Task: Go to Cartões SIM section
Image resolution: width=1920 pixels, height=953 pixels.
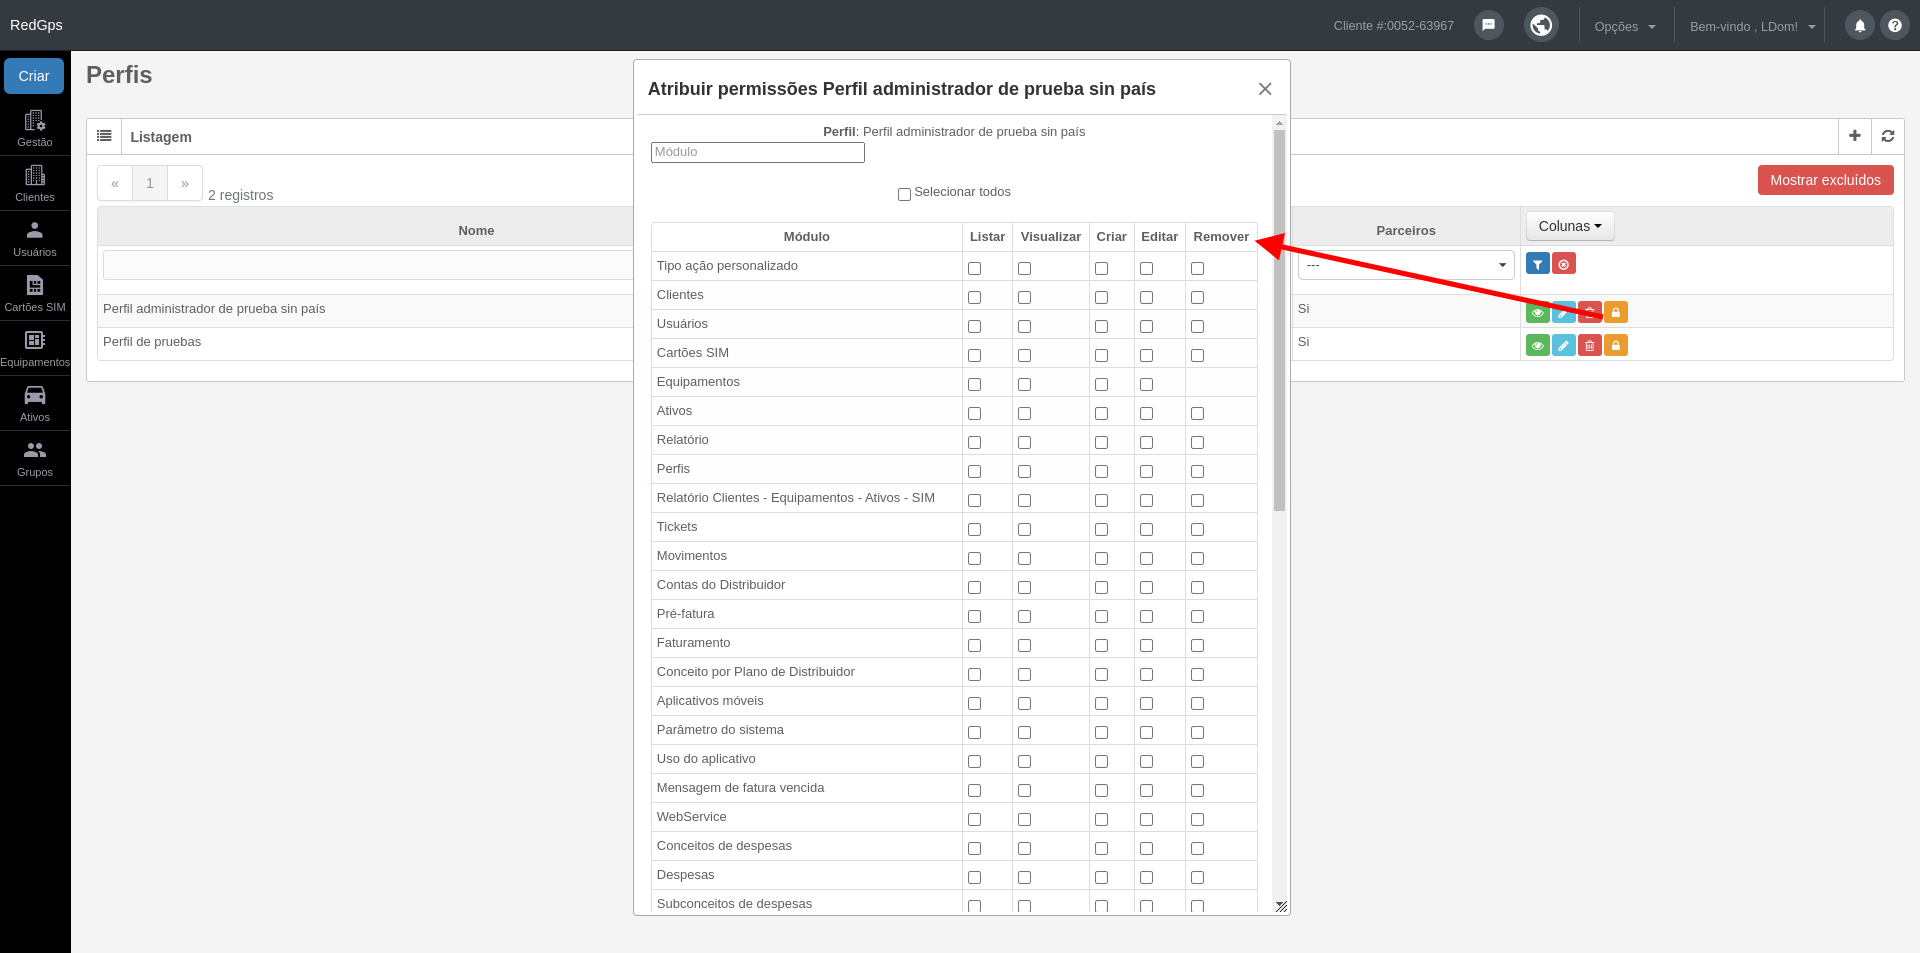Action: click(x=35, y=293)
